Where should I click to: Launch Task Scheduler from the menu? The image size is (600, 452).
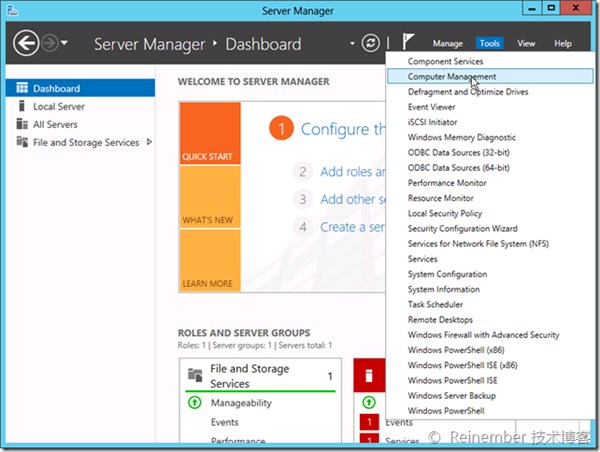click(435, 305)
